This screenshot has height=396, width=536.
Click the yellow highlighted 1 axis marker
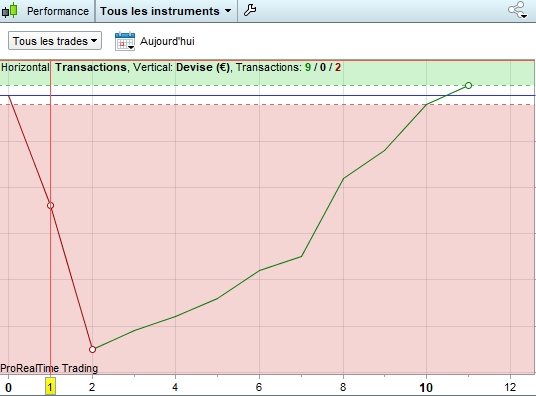click(x=50, y=387)
